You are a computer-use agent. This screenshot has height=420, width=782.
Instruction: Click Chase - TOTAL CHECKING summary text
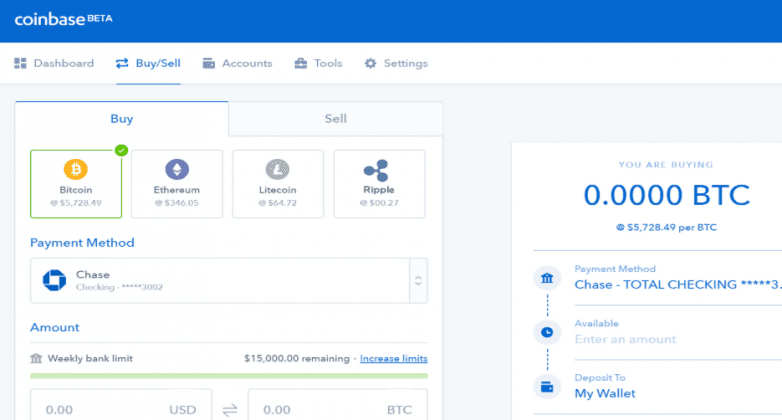pyautogui.click(x=678, y=285)
